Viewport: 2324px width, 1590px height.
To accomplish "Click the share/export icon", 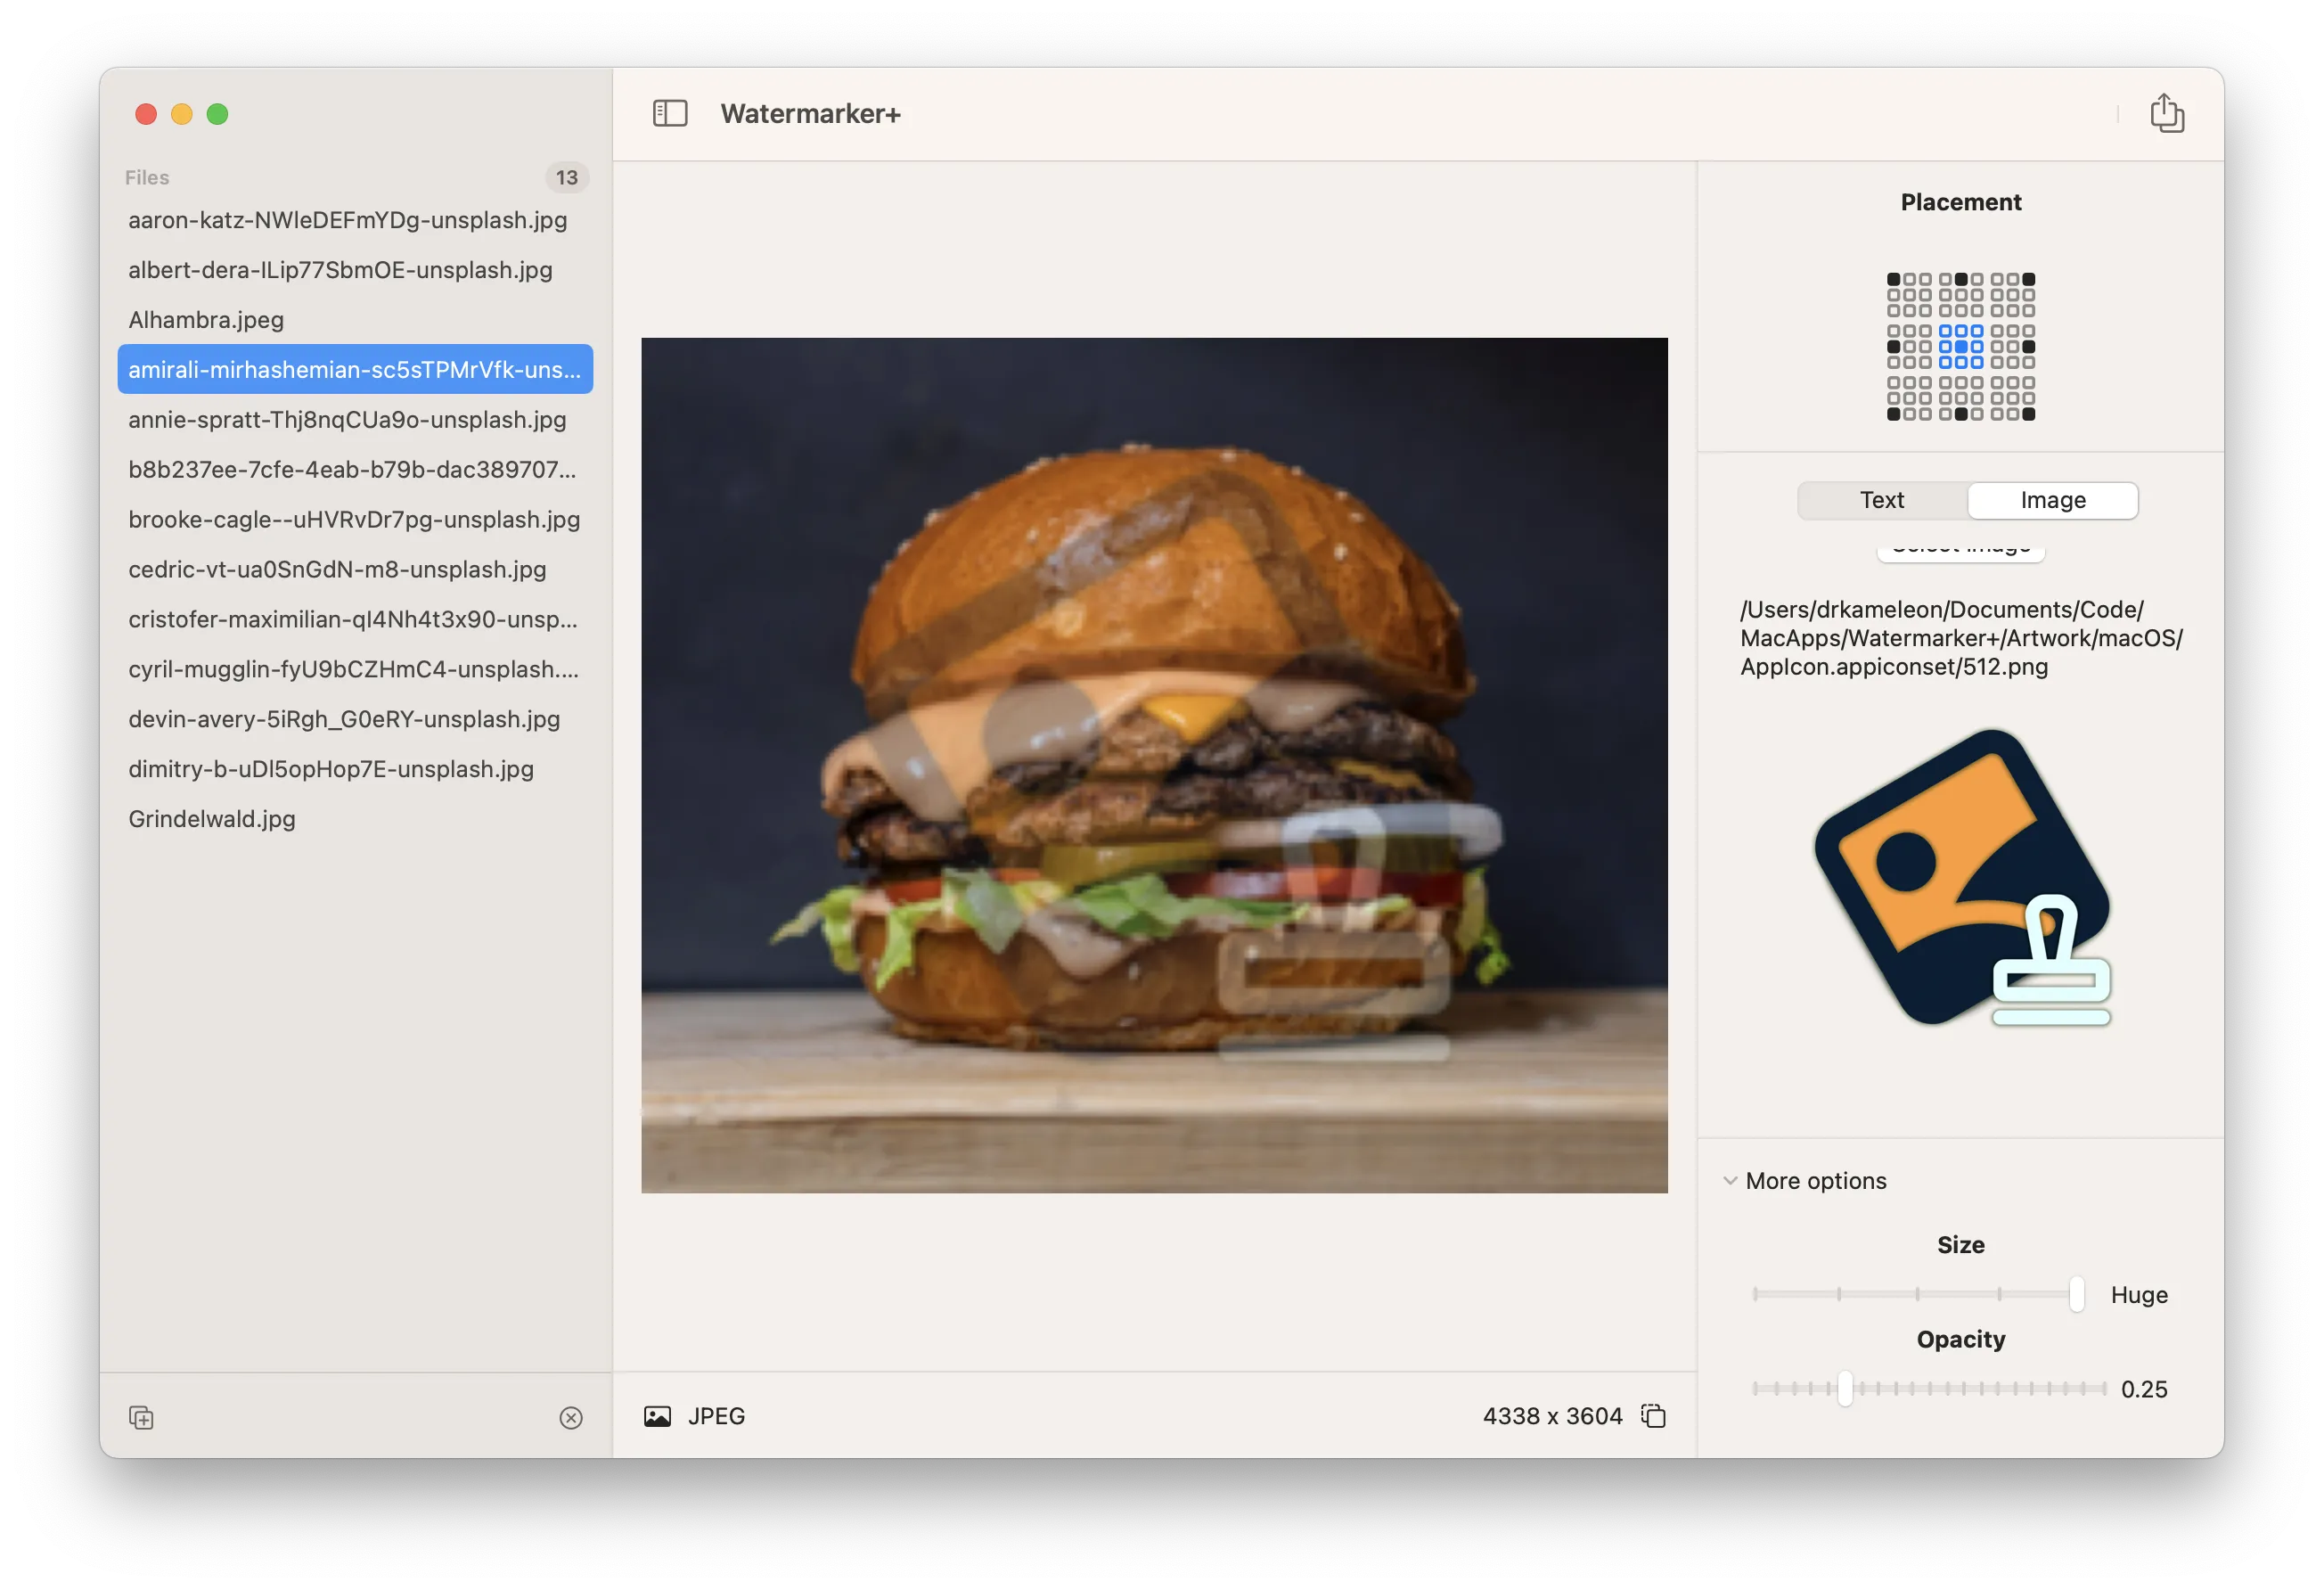I will coord(2166,113).
